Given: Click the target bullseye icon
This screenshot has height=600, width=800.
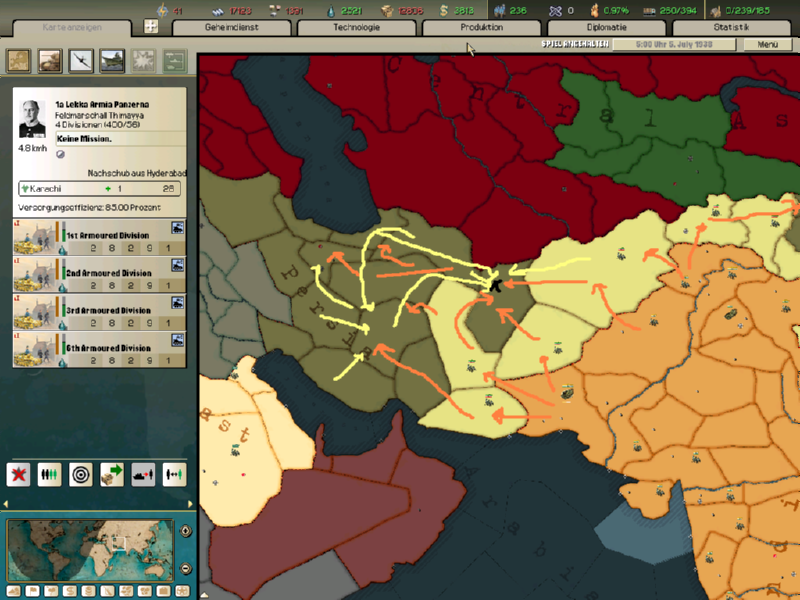Looking at the screenshot, I should pos(81,474).
